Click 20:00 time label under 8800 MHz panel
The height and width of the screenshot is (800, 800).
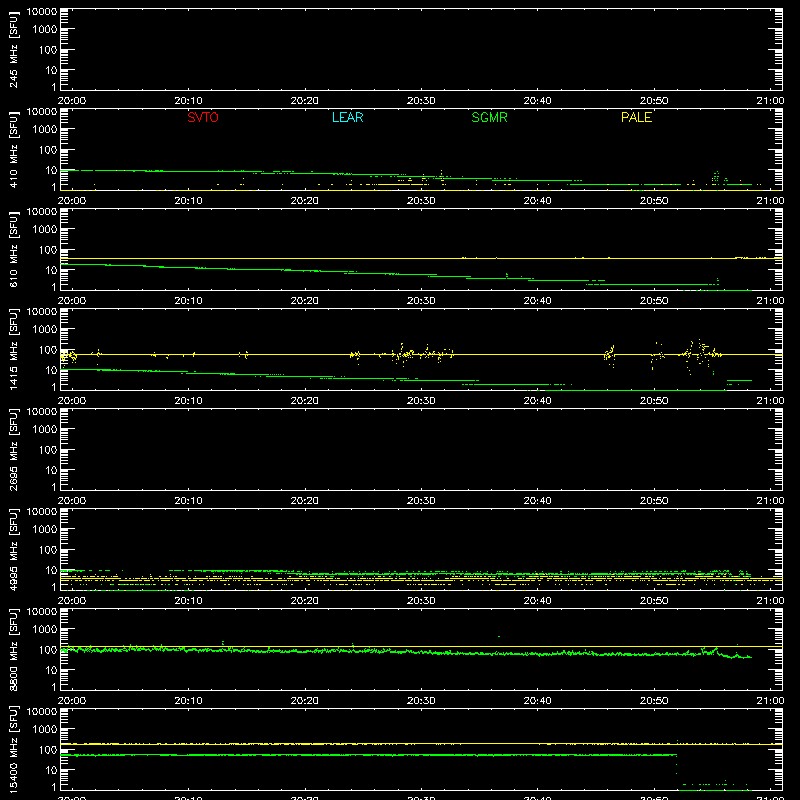point(72,701)
